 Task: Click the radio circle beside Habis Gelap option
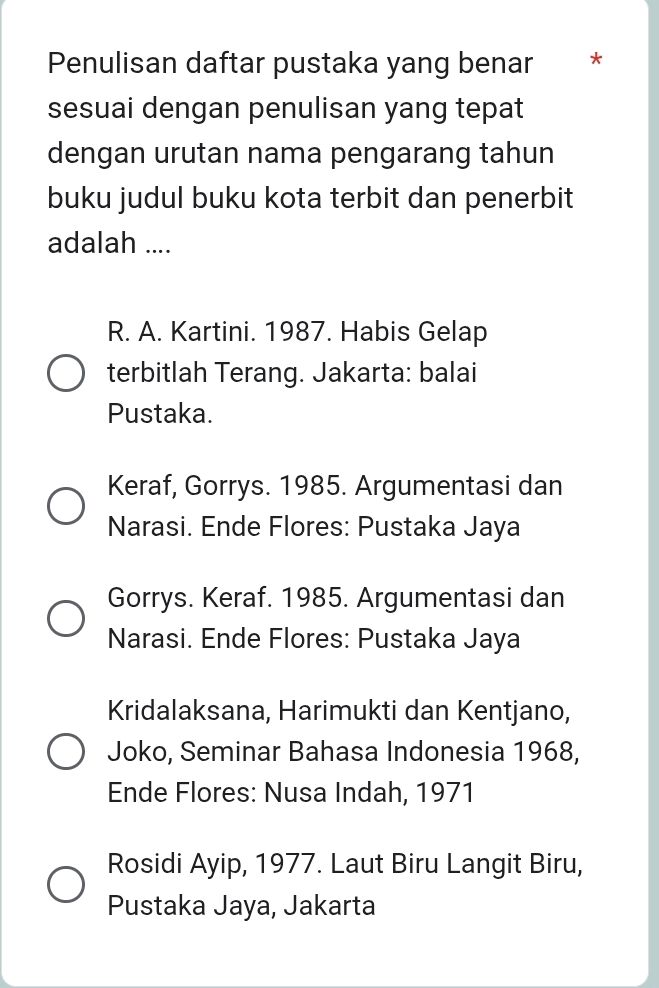pos(66,373)
